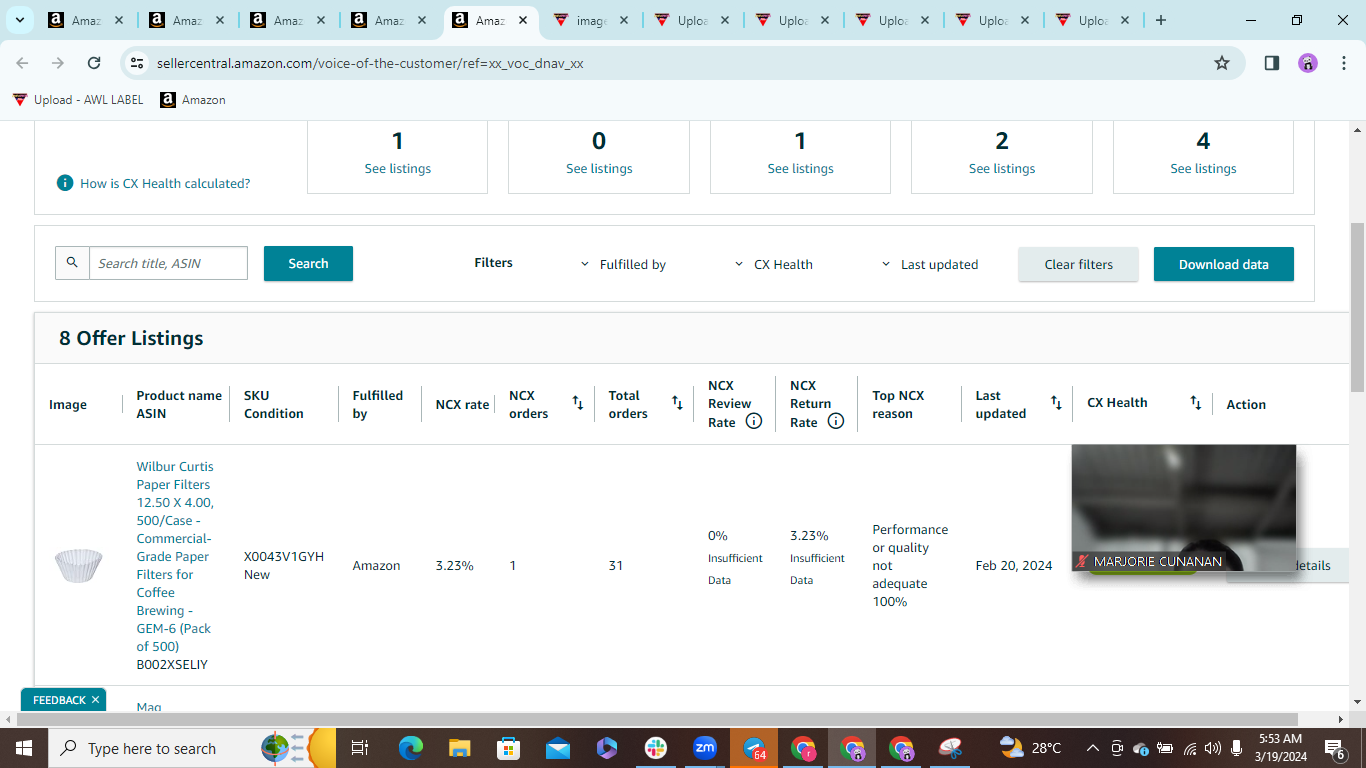Show info for NCX Review Rate
Screen dimensions: 1366x768
pyautogui.click(x=754, y=421)
